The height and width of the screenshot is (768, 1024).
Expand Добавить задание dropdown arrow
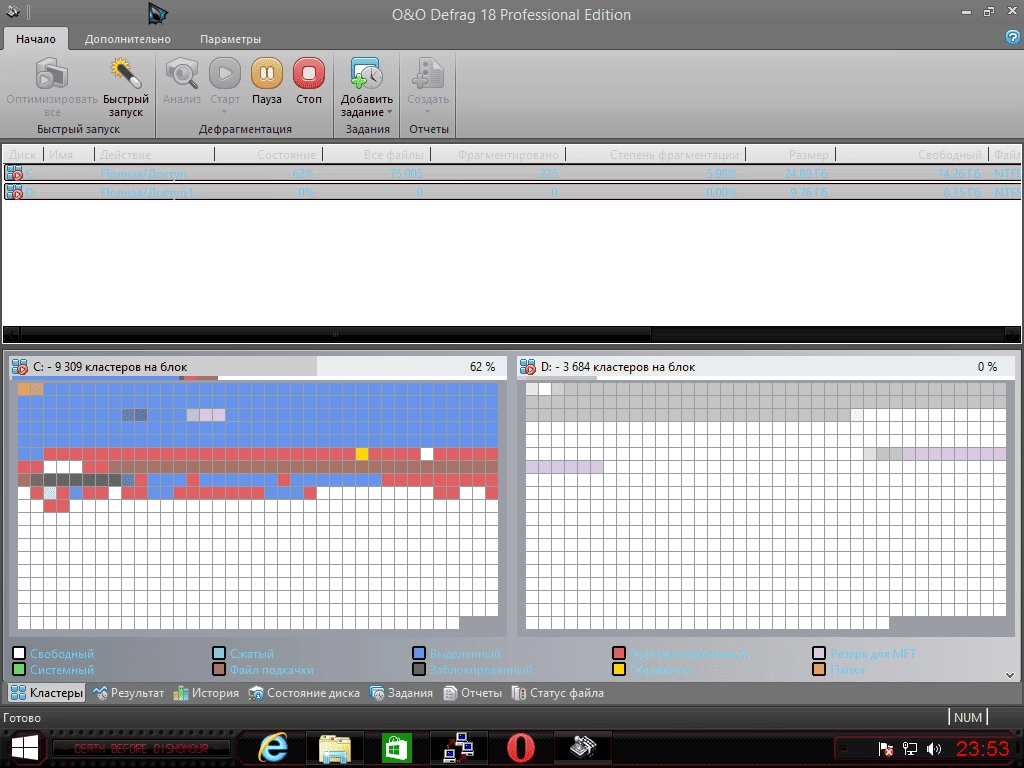(x=390, y=112)
